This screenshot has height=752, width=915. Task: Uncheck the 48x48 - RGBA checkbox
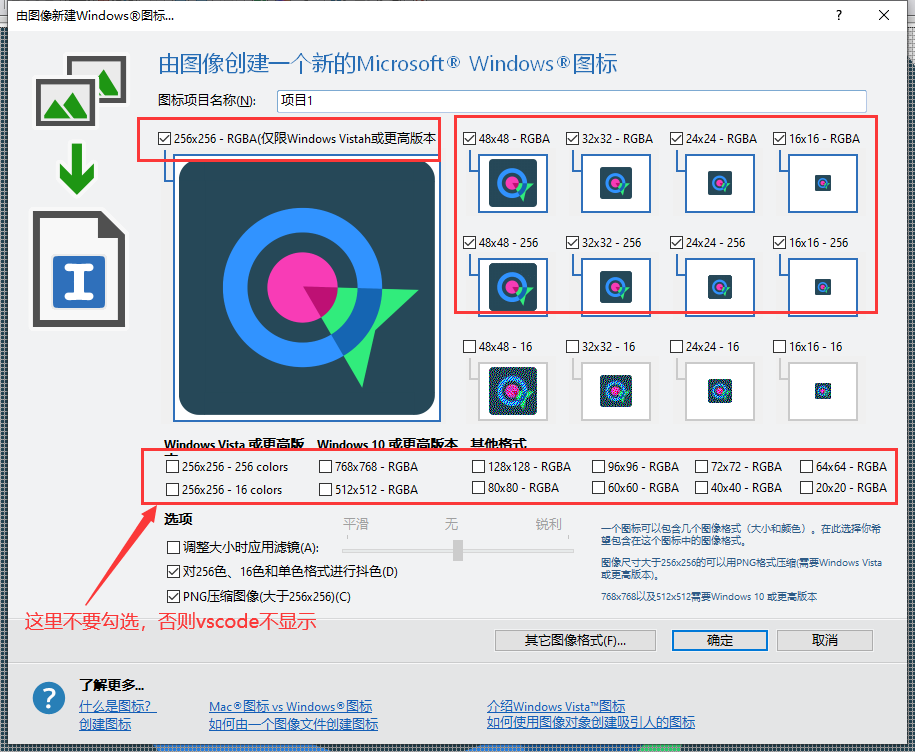(469, 139)
